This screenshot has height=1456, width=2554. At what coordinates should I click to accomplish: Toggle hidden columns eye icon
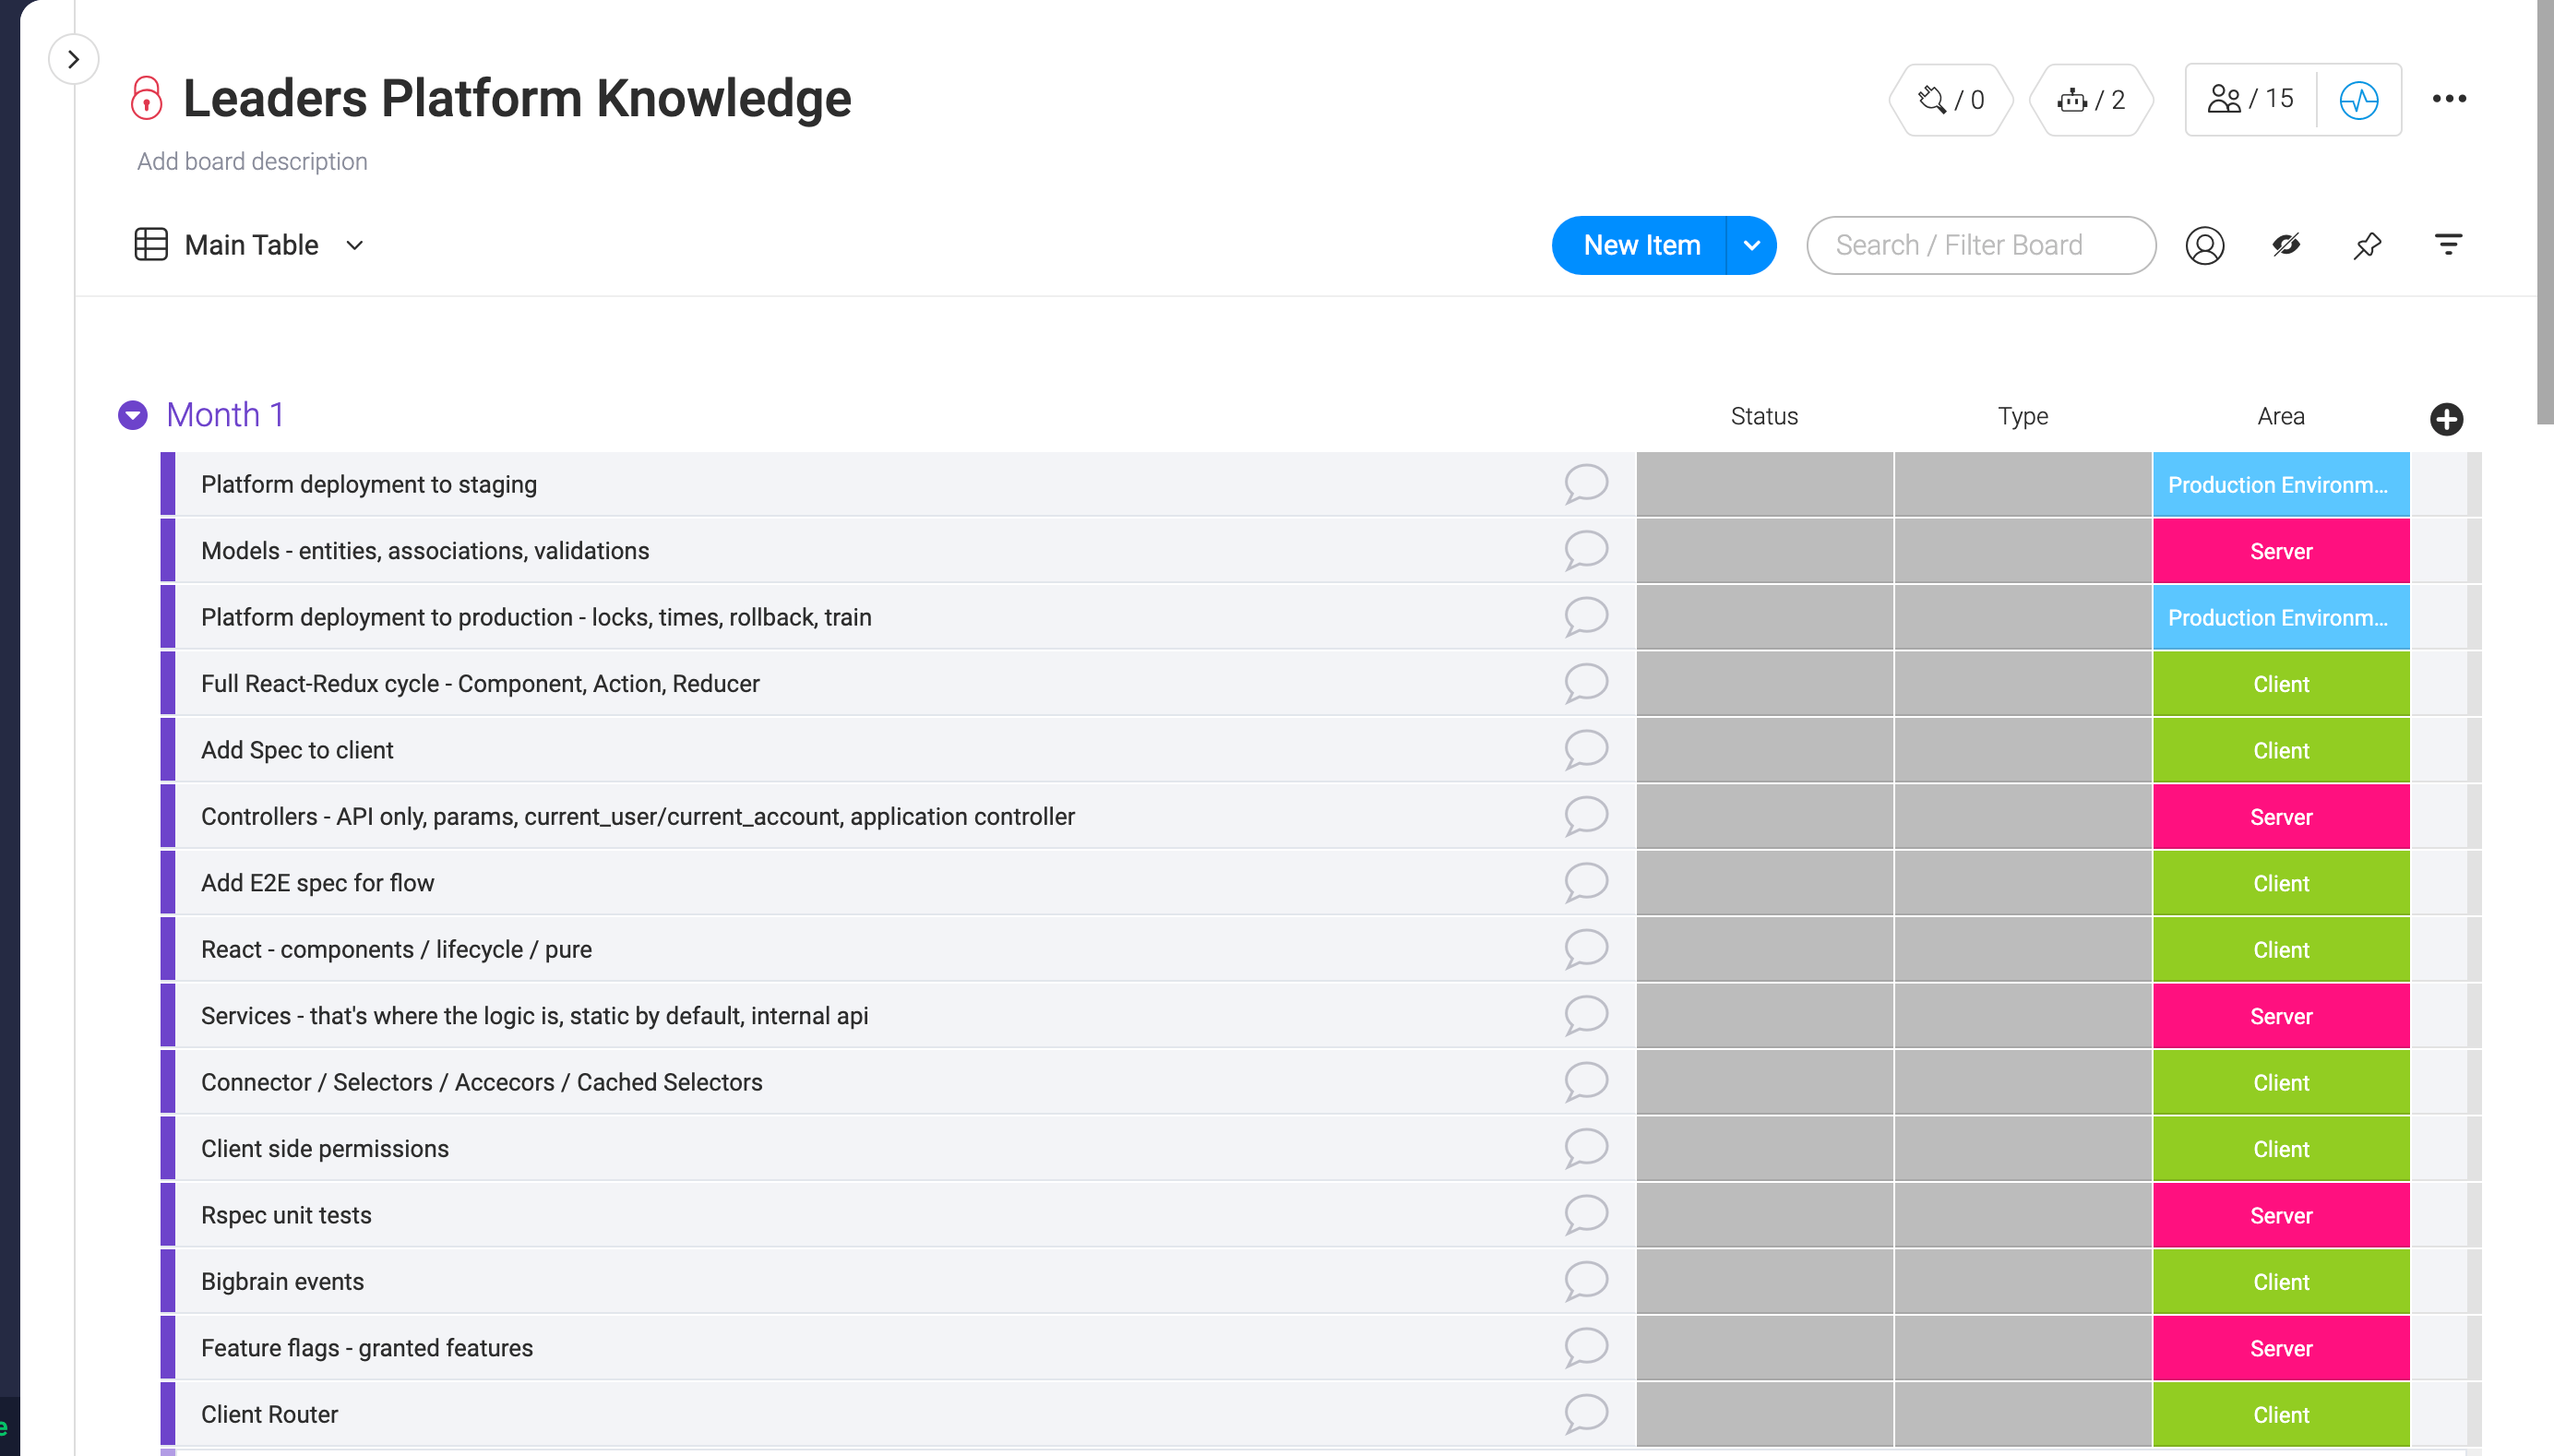click(x=2286, y=245)
